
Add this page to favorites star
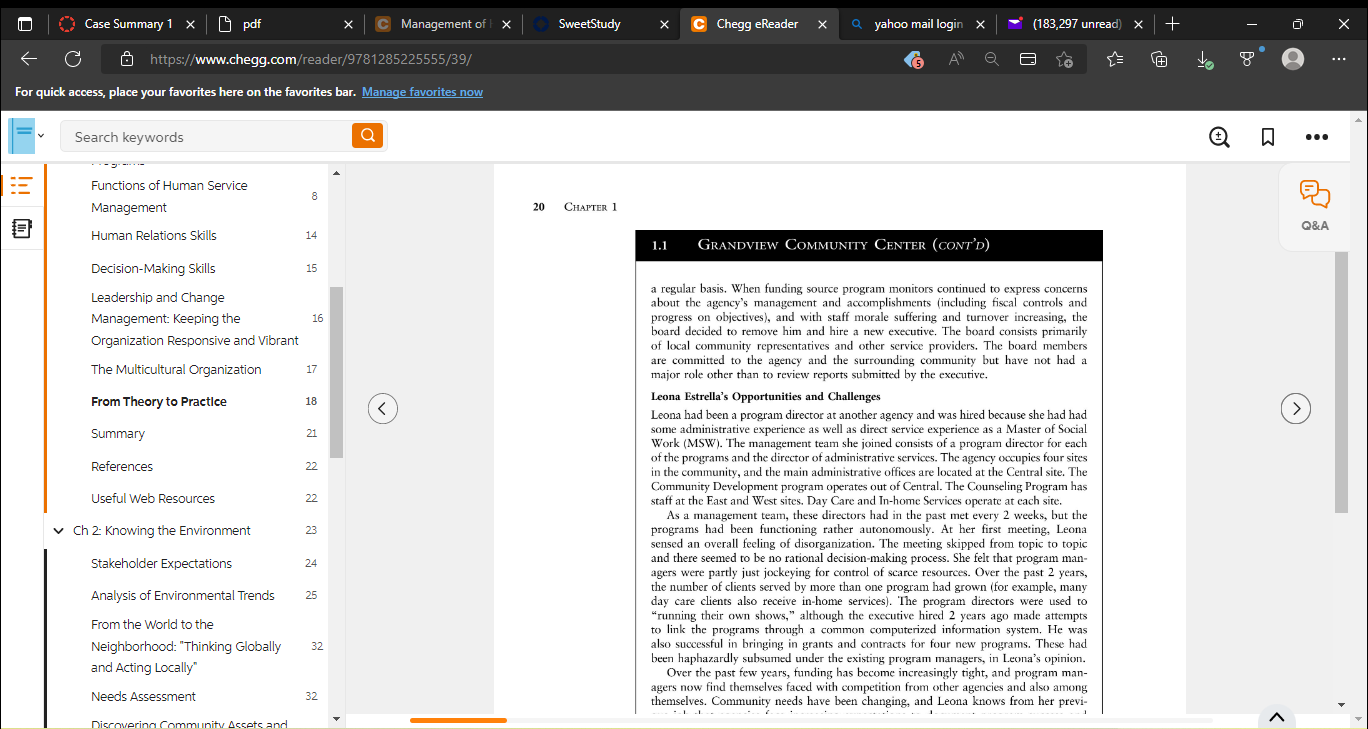click(x=1065, y=59)
